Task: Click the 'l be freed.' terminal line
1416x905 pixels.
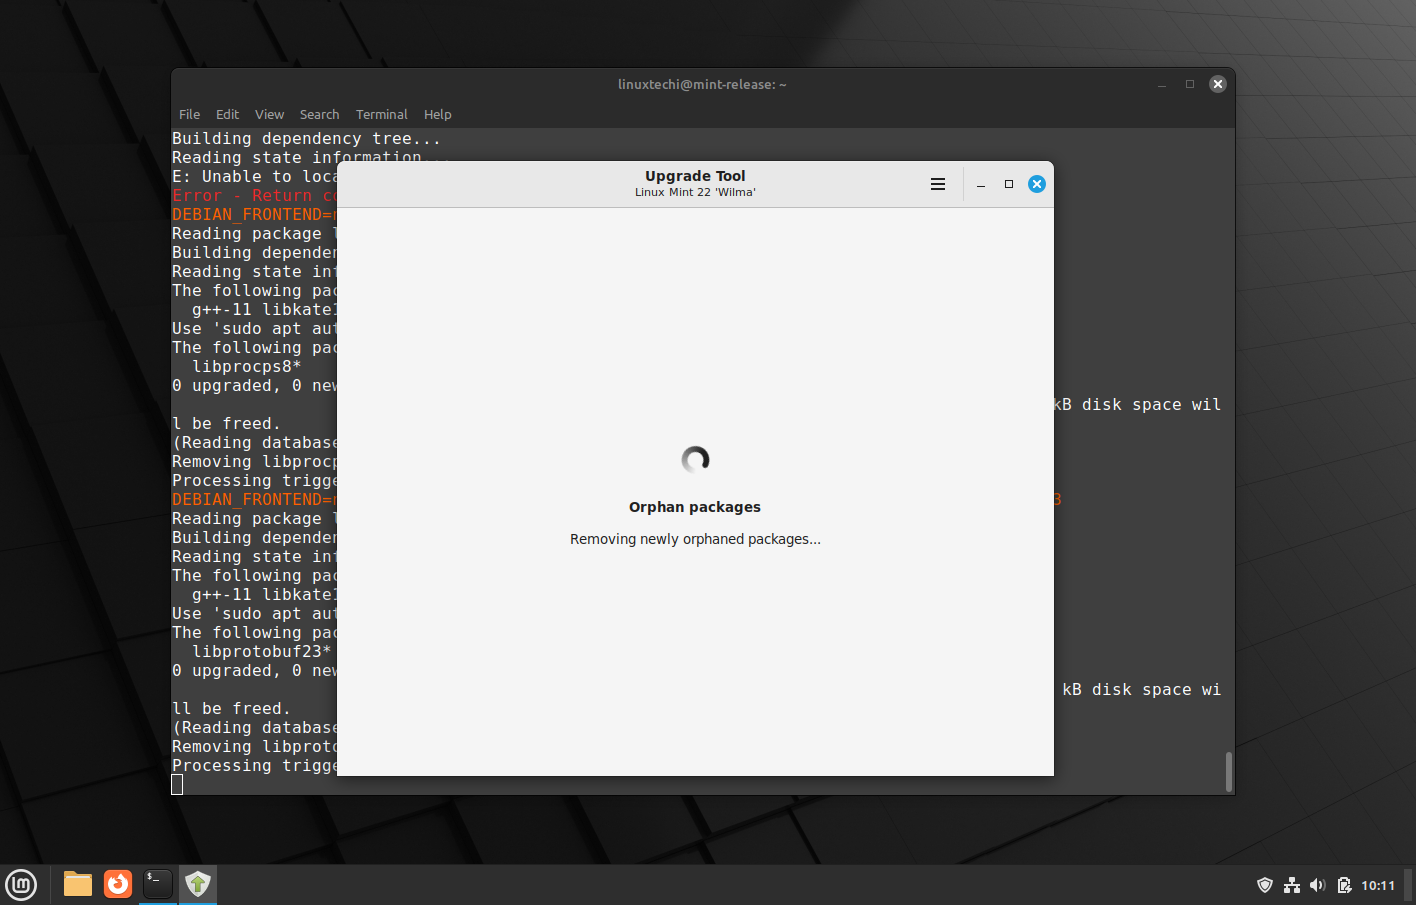Action: click(x=226, y=424)
